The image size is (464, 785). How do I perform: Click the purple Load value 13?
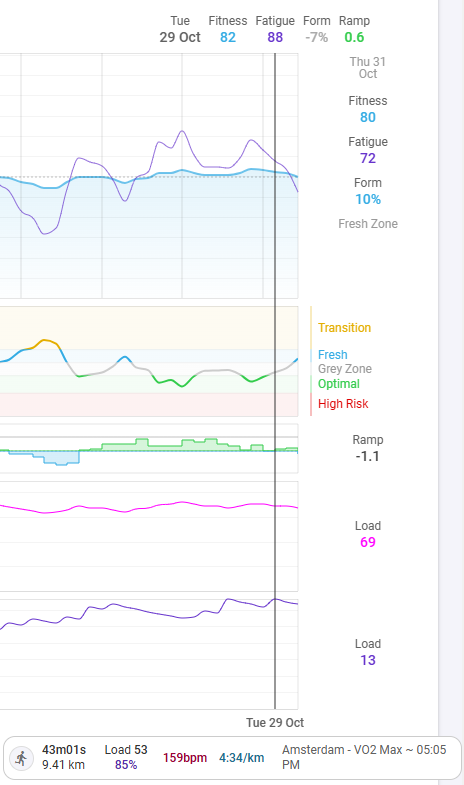(x=368, y=660)
